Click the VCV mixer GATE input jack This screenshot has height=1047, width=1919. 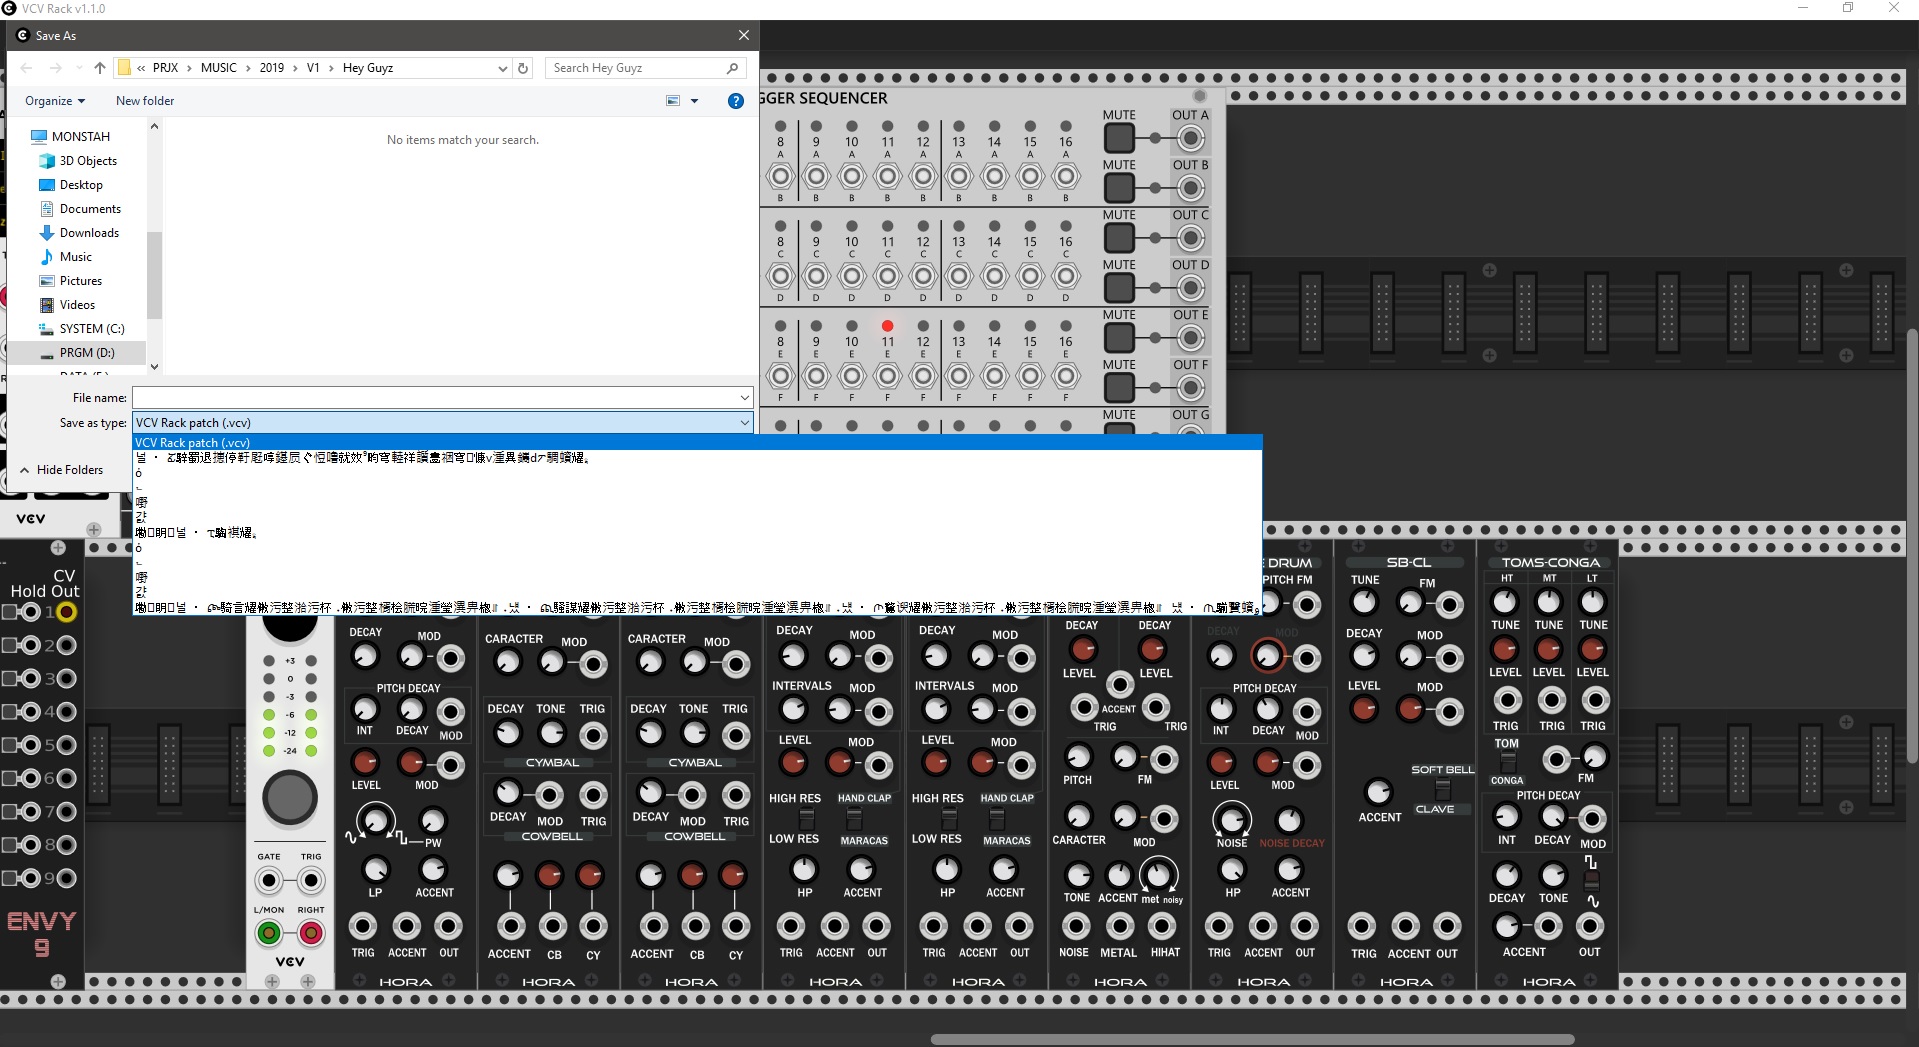point(268,881)
